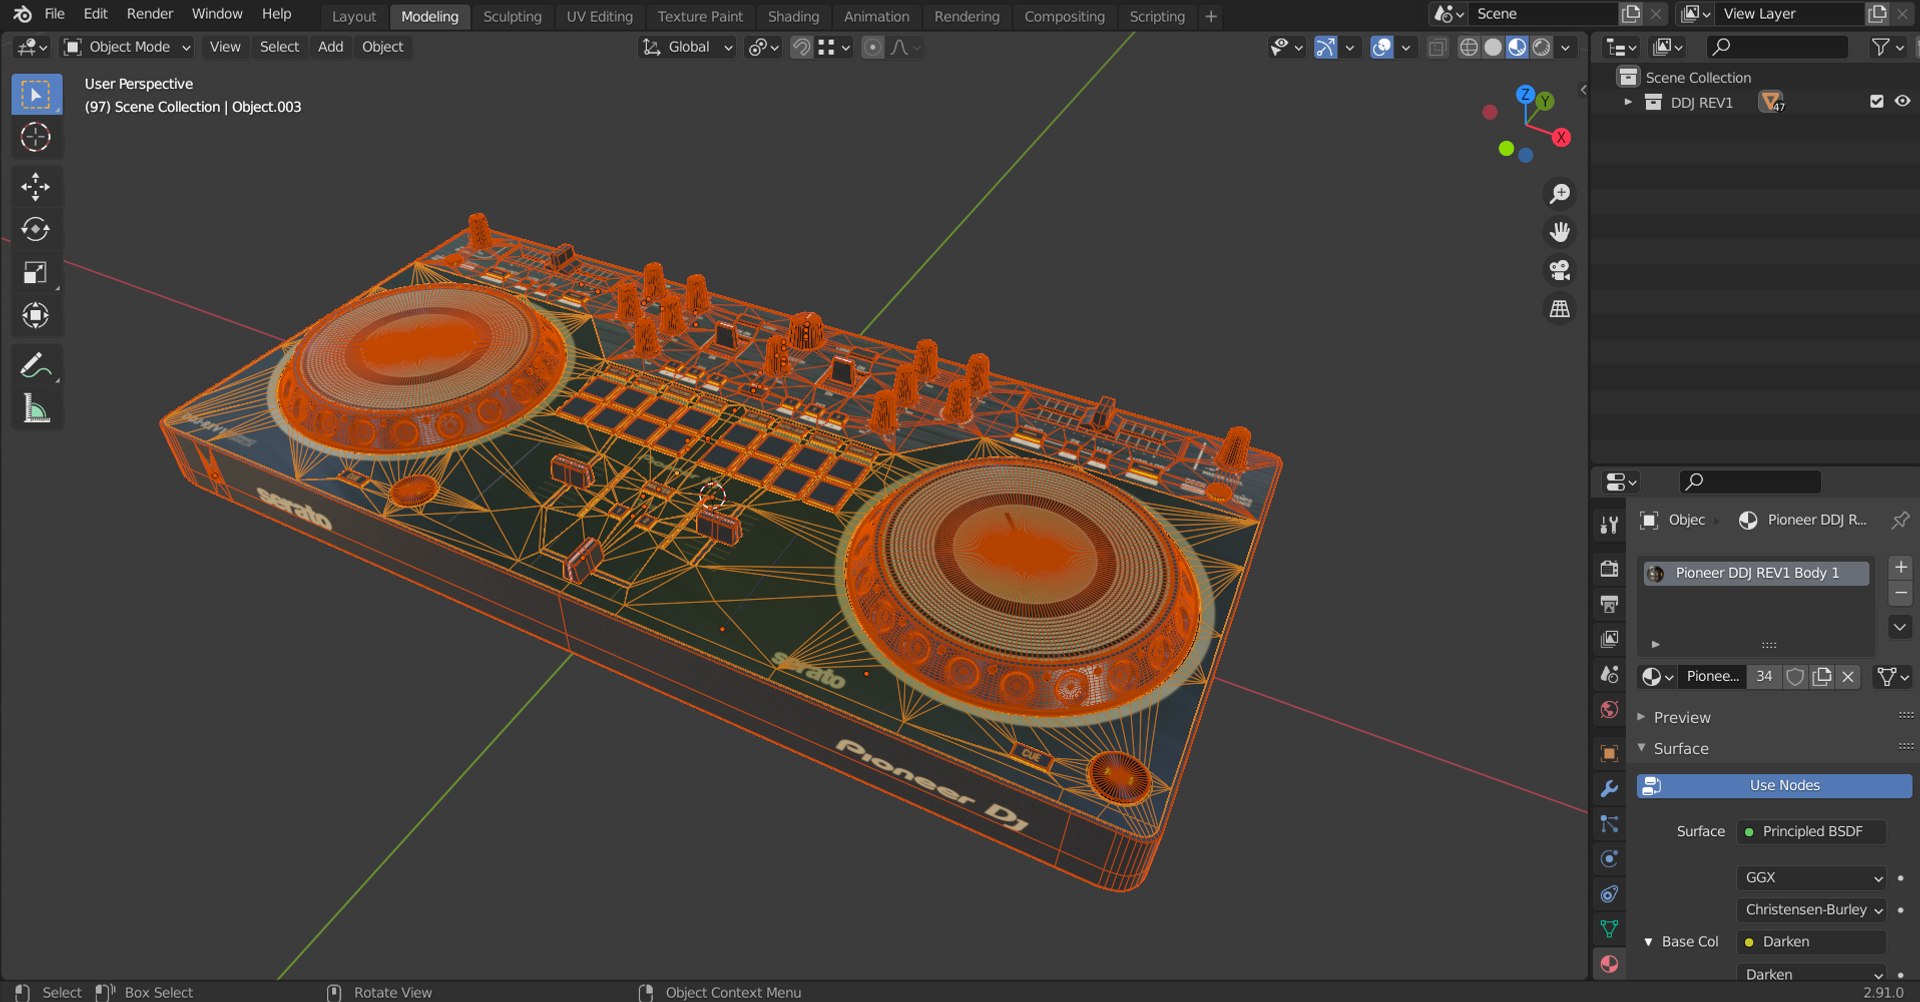Open the viewport Add menu
This screenshot has height=1002, width=1920.
point(330,47)
